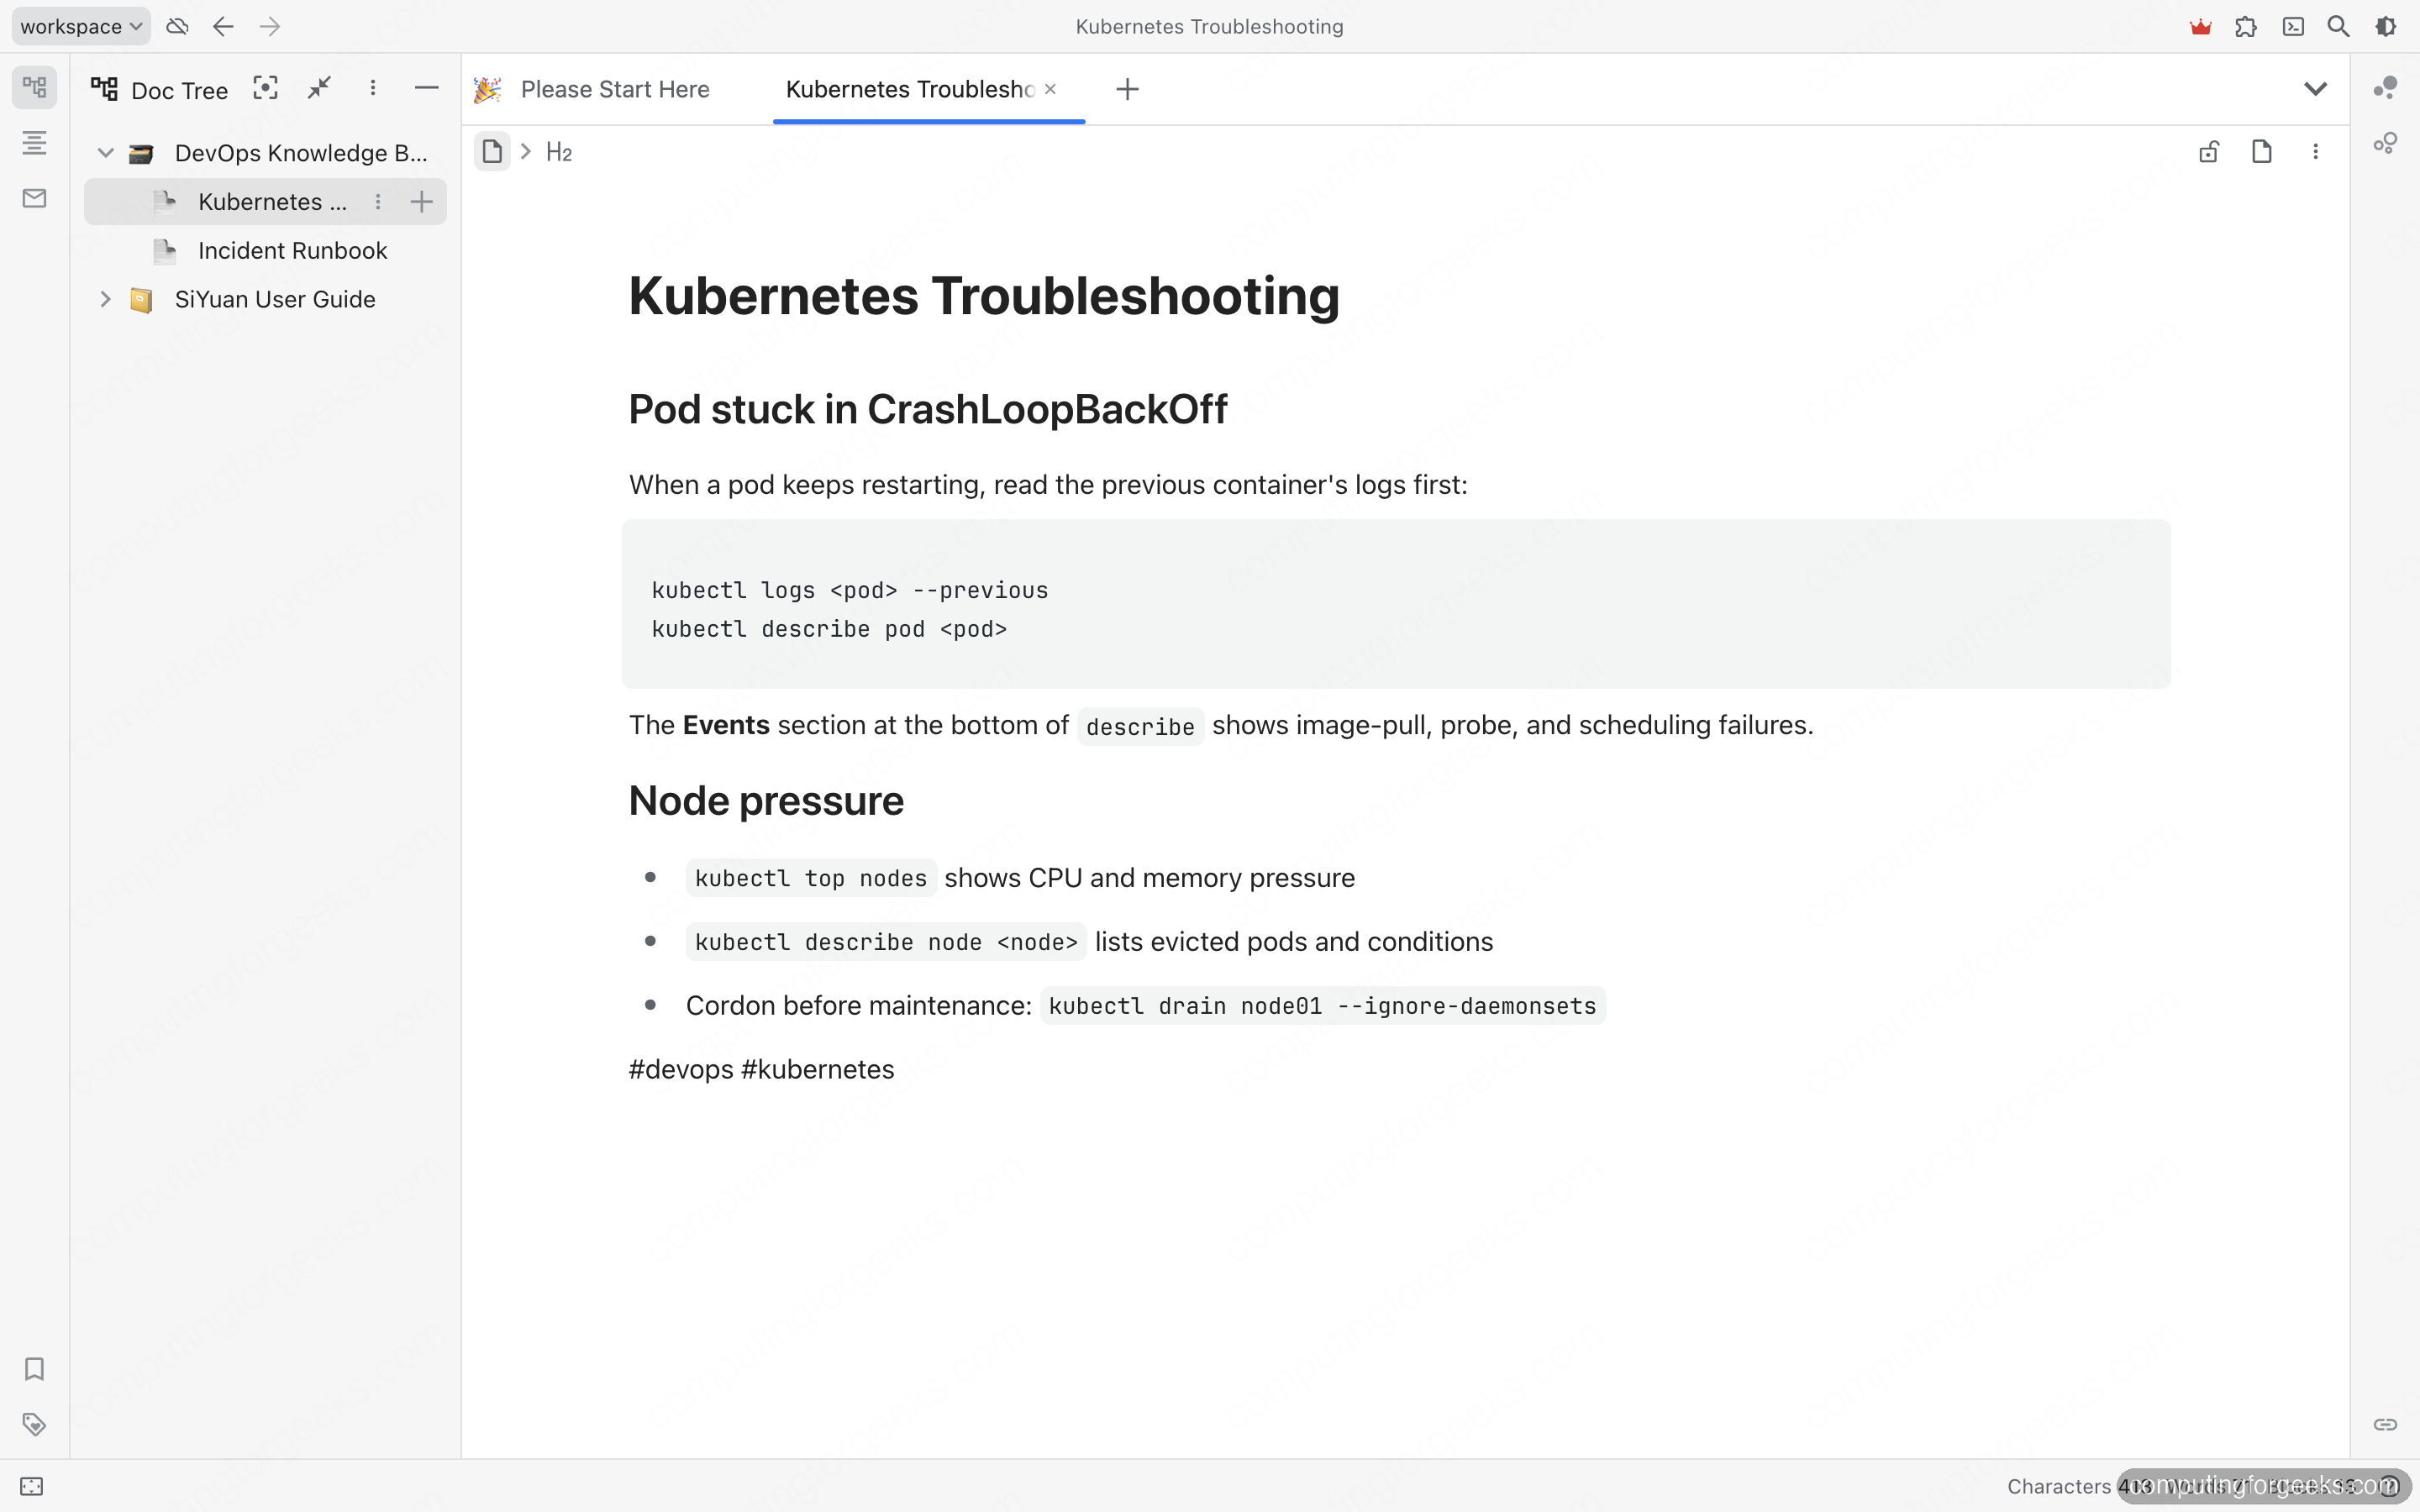Toggle dock visibility icon in status bar

click(32, 1487)
